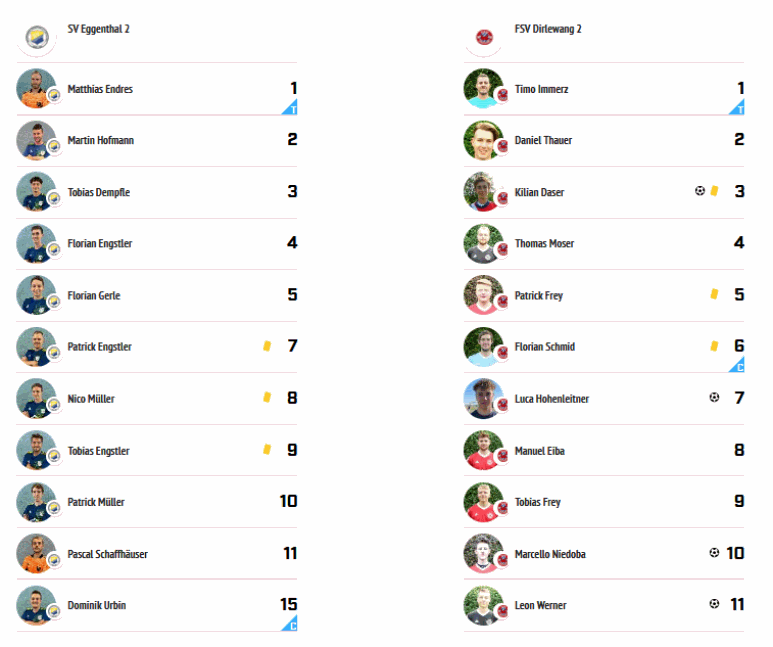Click the yellow card icon beside Kilian Daser

coord(714,191)
